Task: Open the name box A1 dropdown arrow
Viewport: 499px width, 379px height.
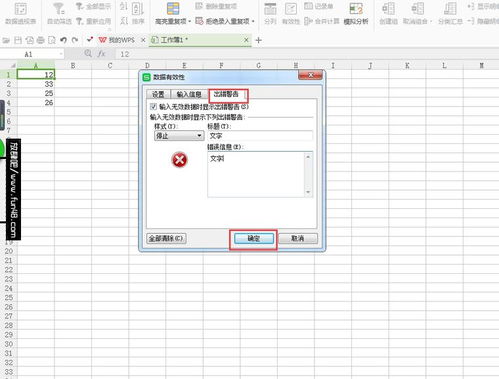Action: pyautogui.click(x=61, y=54)
